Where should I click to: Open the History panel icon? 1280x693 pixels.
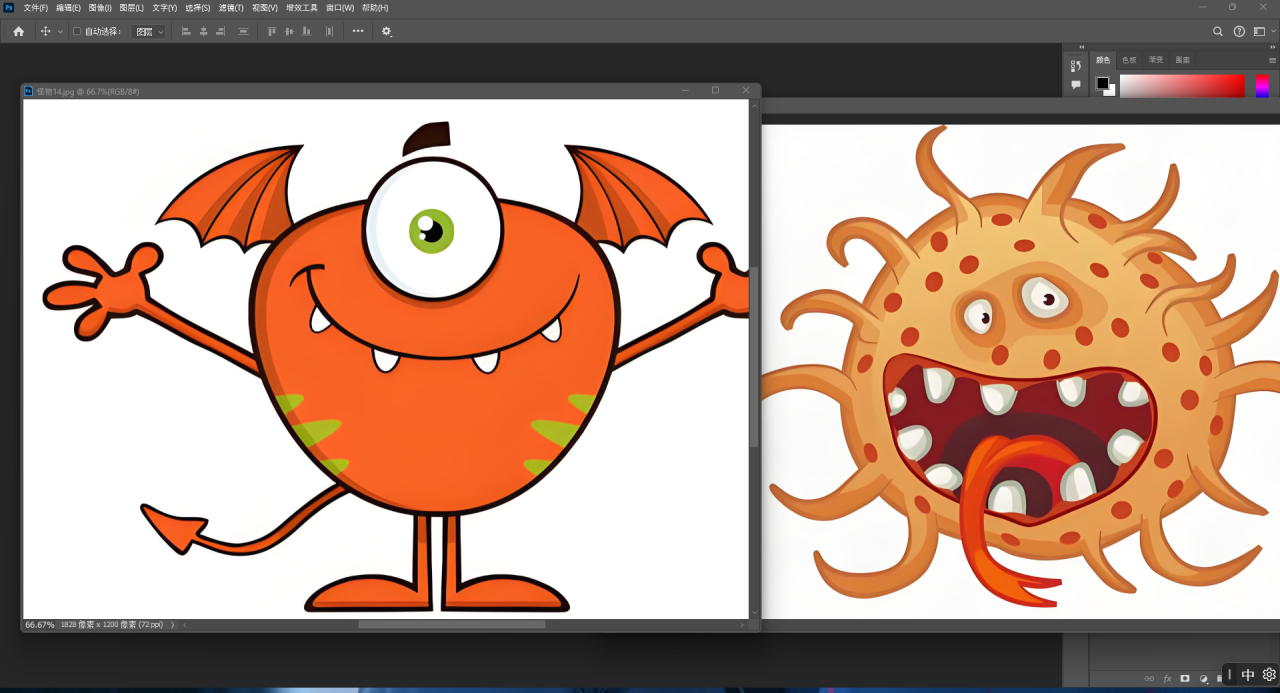click(1075, 65)
